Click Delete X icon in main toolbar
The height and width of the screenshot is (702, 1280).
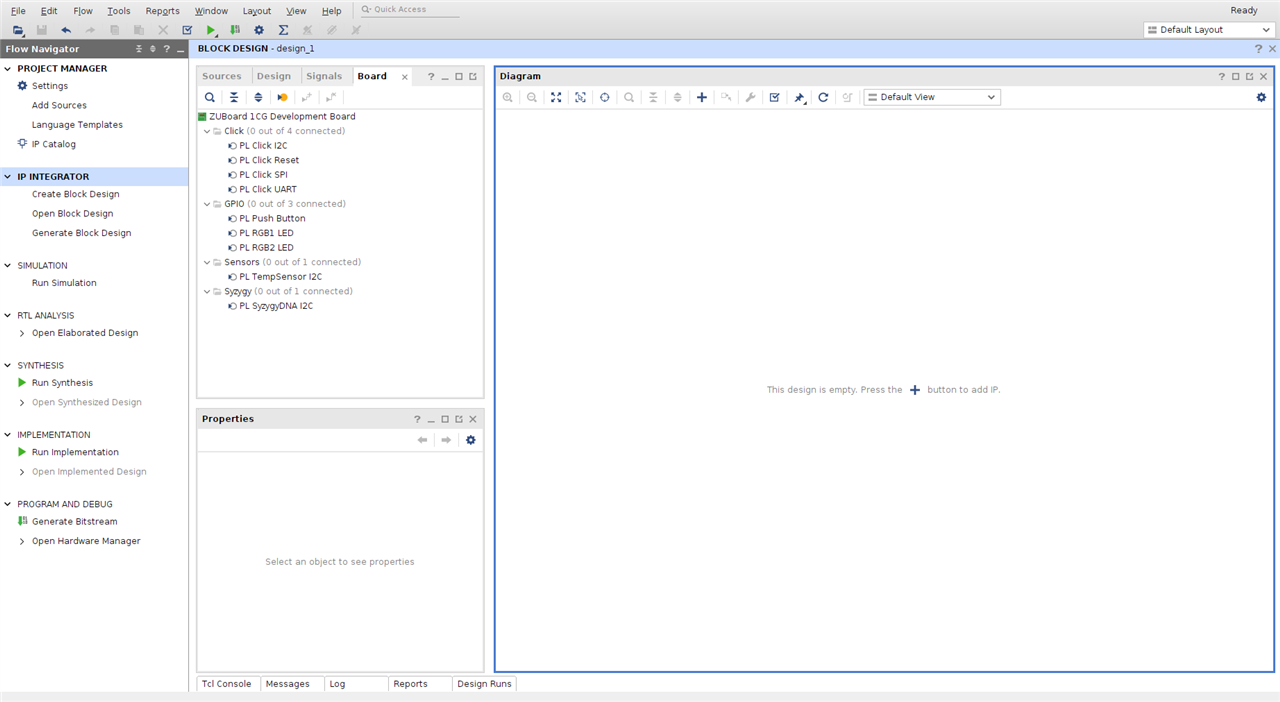[x=163, y=30]
